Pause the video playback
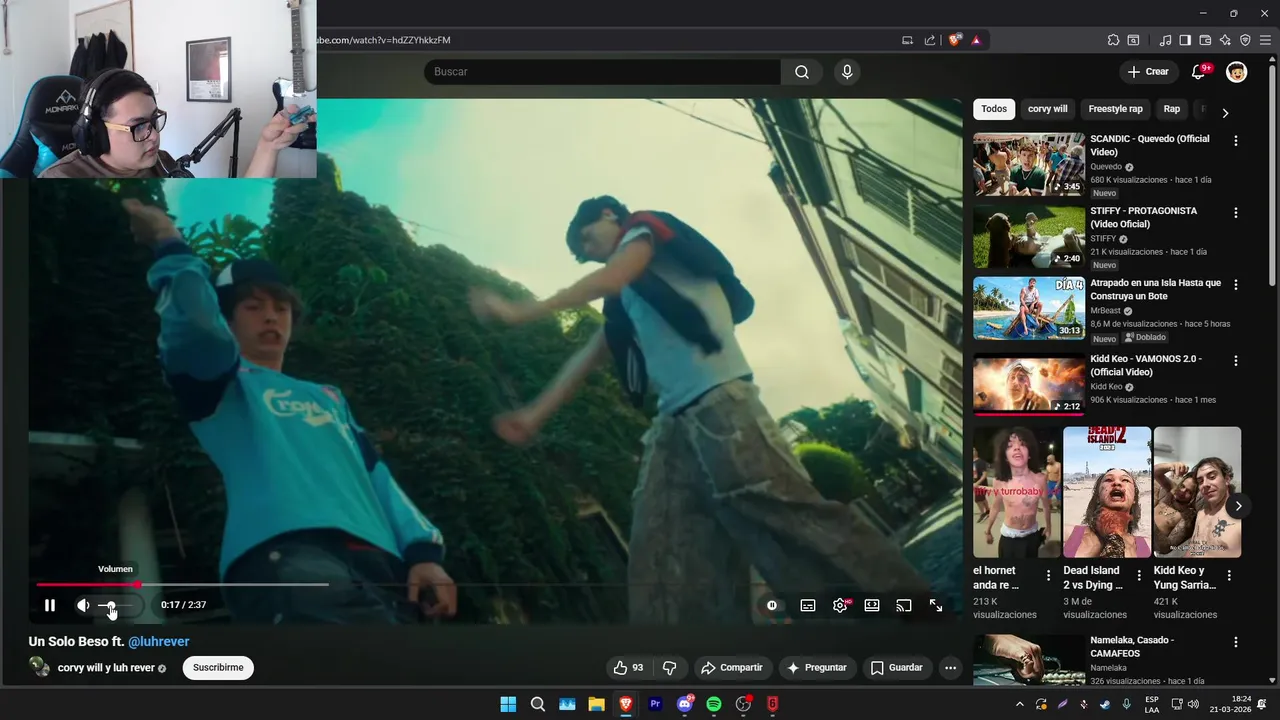The height and width of the screenshot is (720, 1280). 50,605
